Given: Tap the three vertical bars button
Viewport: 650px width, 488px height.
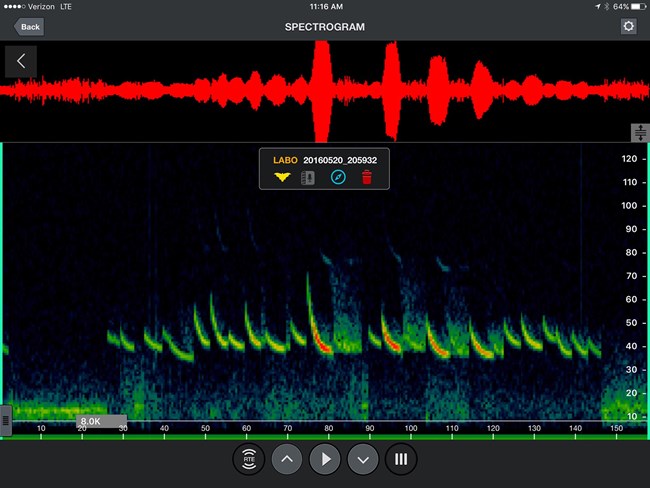Looking at the screenshot, I should coord(401,460).
